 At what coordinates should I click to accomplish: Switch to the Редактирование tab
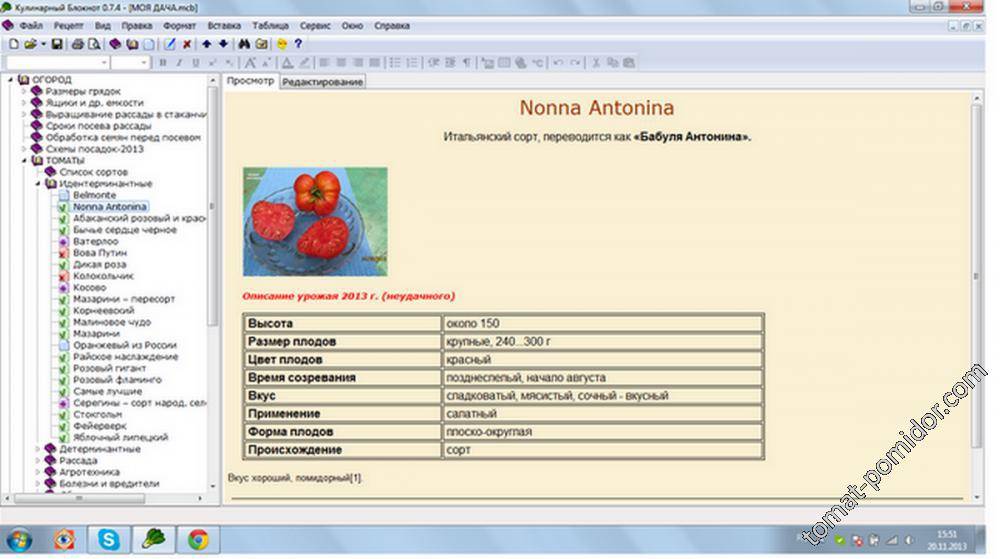(x=322, y=82)
